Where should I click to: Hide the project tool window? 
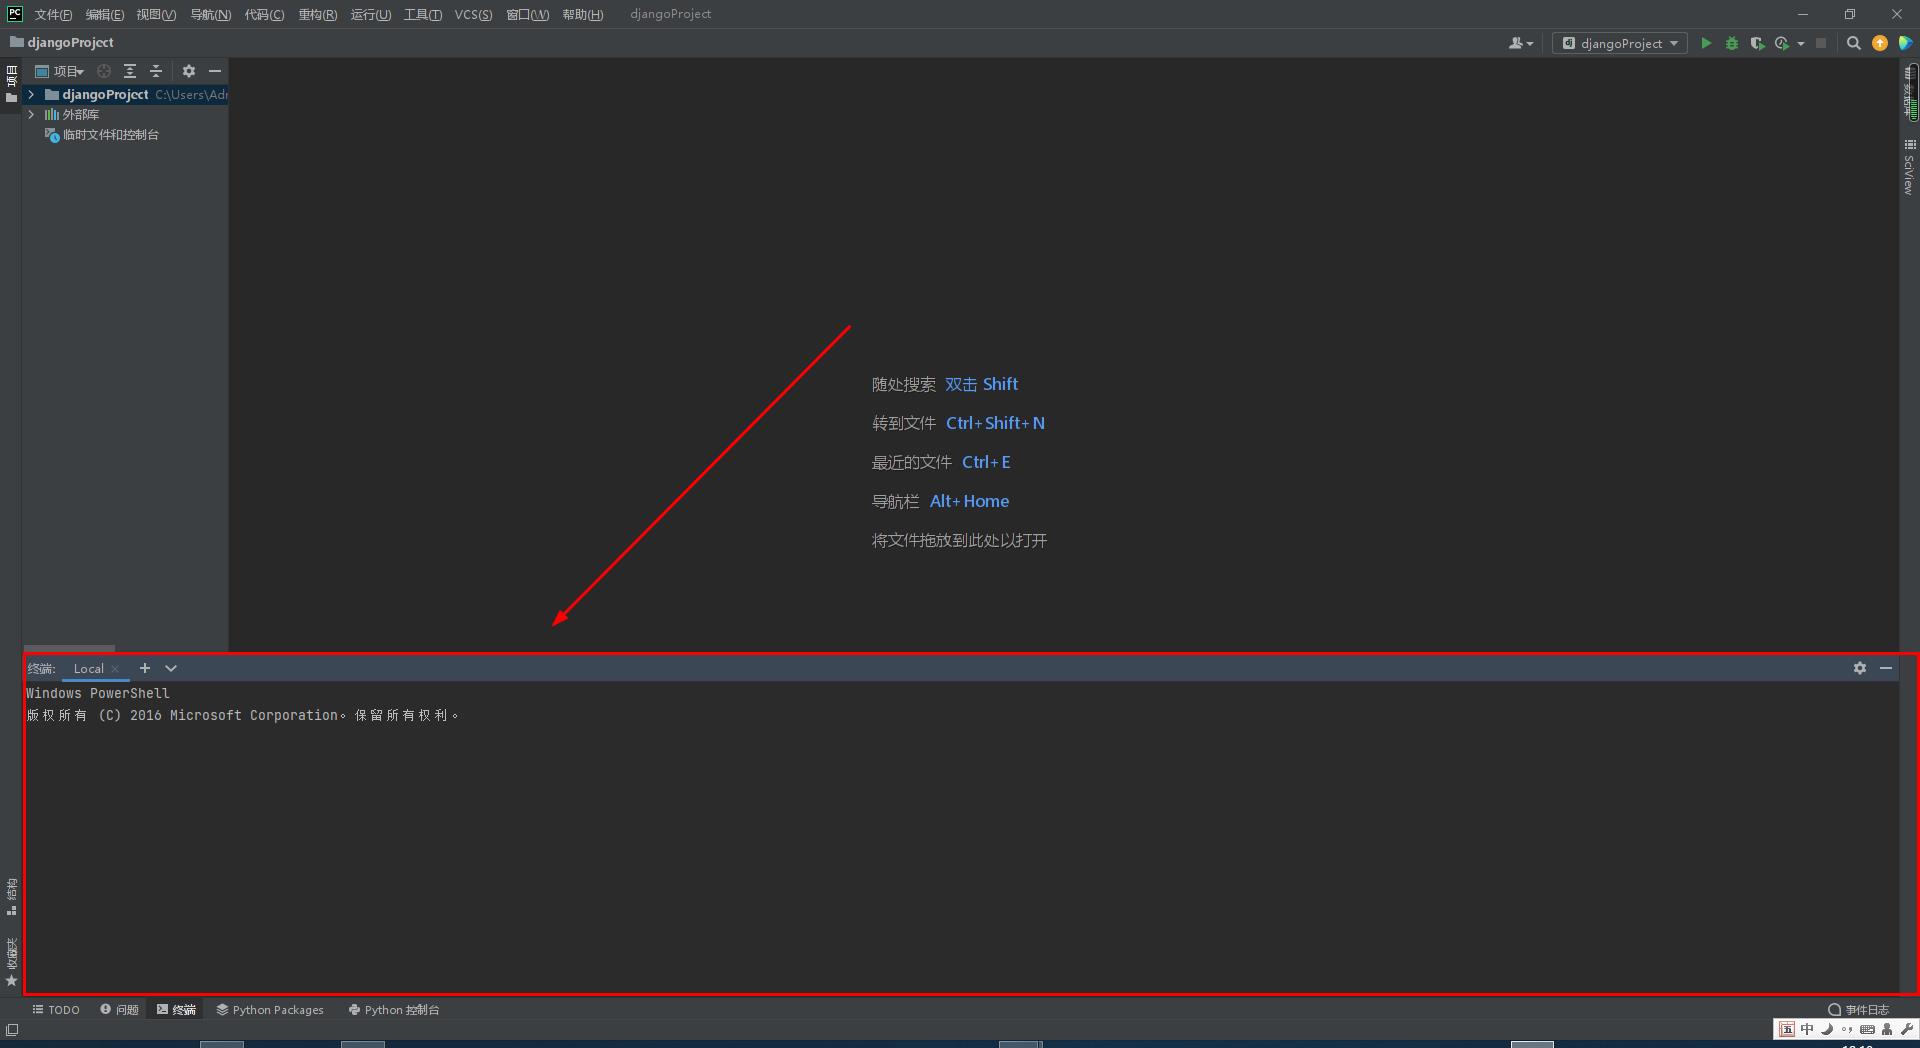[214, 71]
